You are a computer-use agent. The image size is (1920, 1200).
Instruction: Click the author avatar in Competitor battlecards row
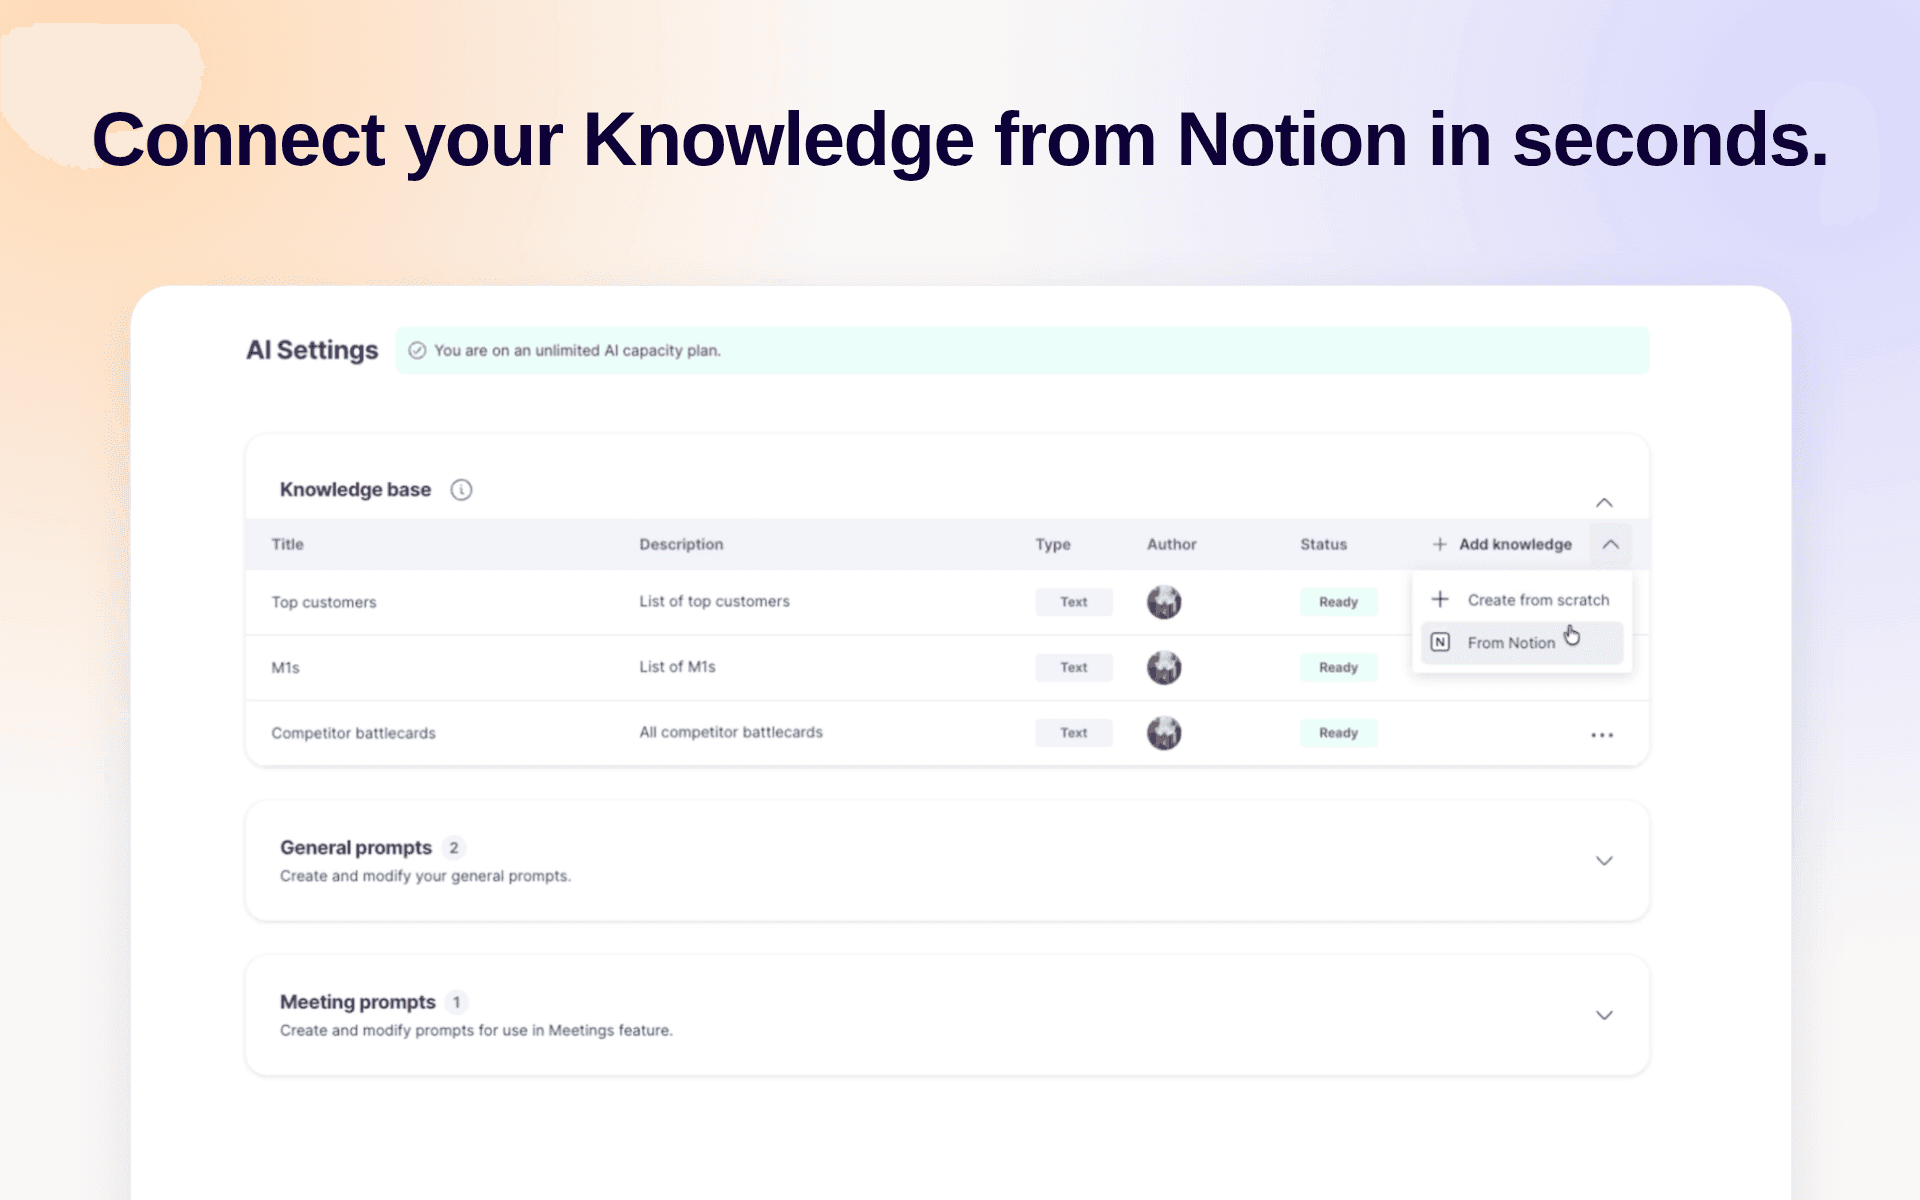pyautogui.click(x=1164, y=733)
